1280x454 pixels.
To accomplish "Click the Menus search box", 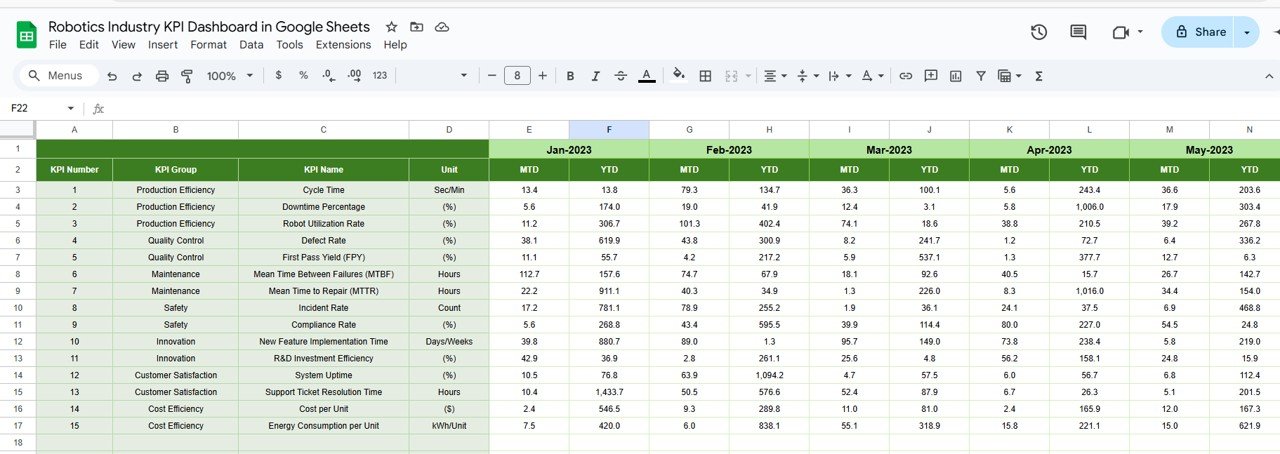I will click(x=59, y=76).
